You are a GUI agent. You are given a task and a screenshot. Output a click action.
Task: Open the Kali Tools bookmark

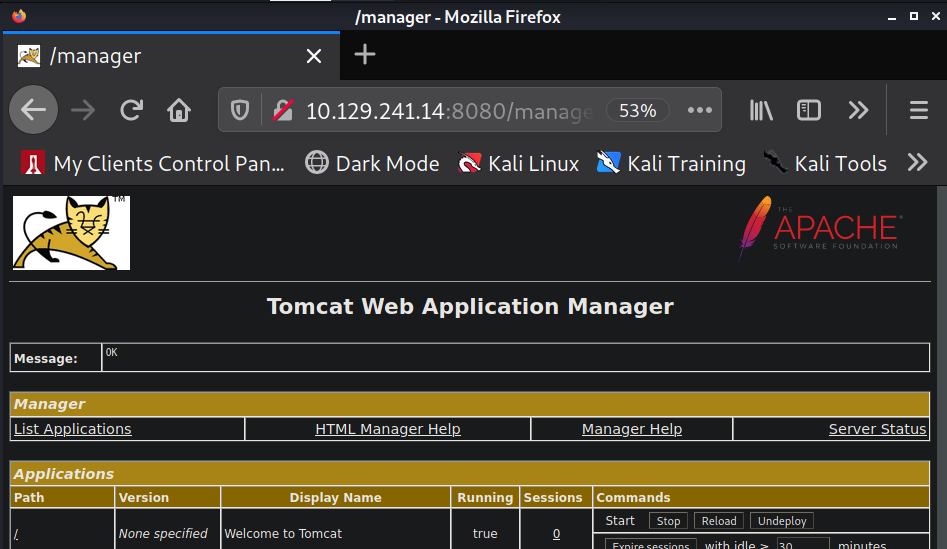coord(825,164)
